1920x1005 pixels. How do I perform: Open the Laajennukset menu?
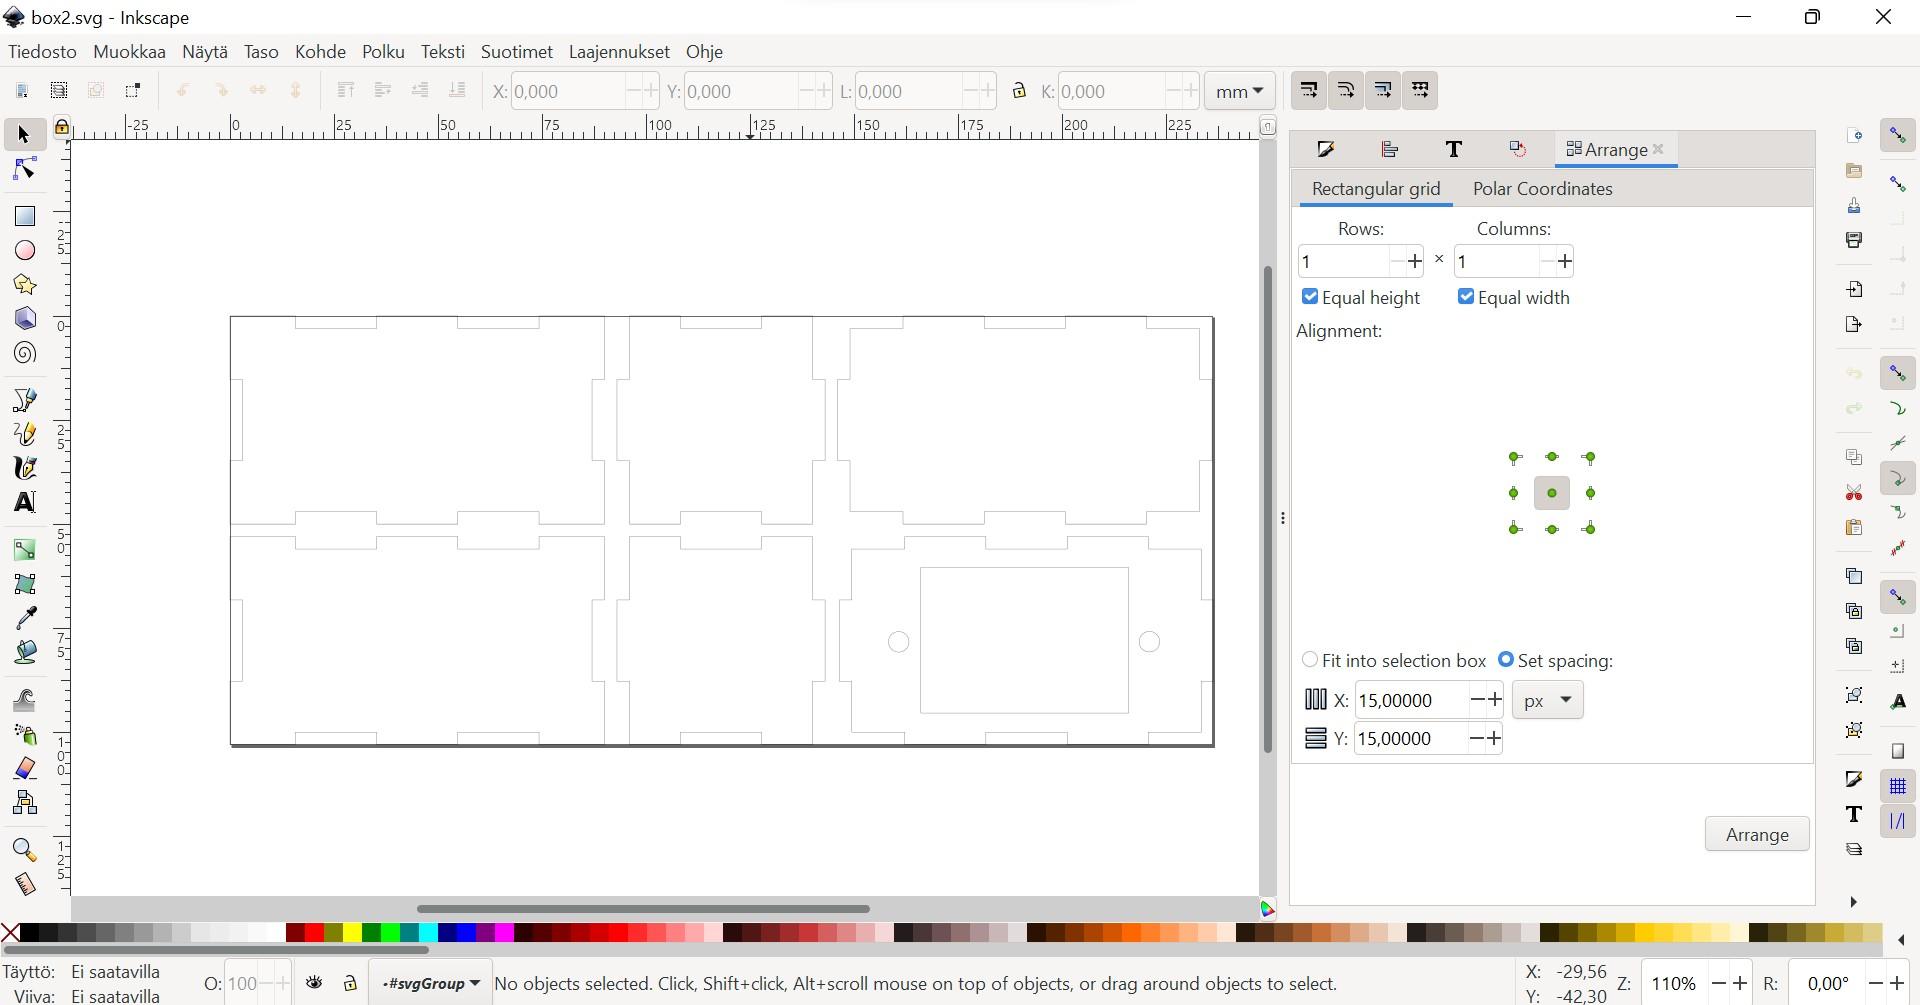click(619, 52)
